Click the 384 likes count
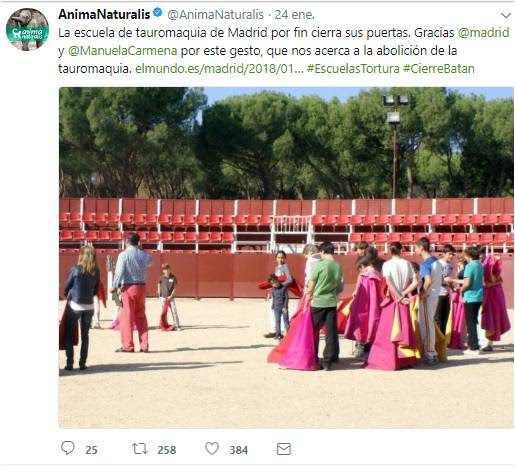This screenshot has height=468, width=515. pos(239,450)
